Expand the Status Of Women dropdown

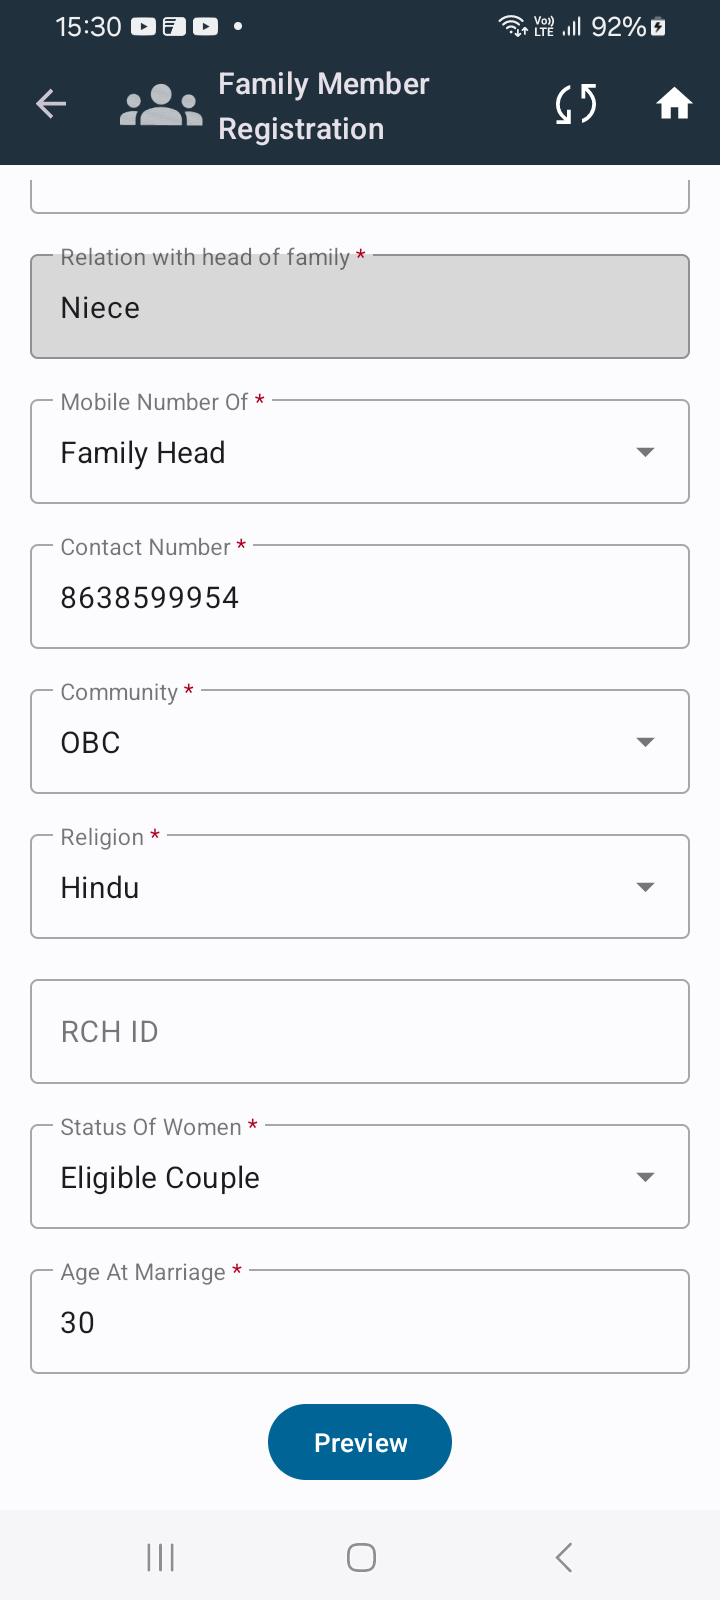(360, 1177)
